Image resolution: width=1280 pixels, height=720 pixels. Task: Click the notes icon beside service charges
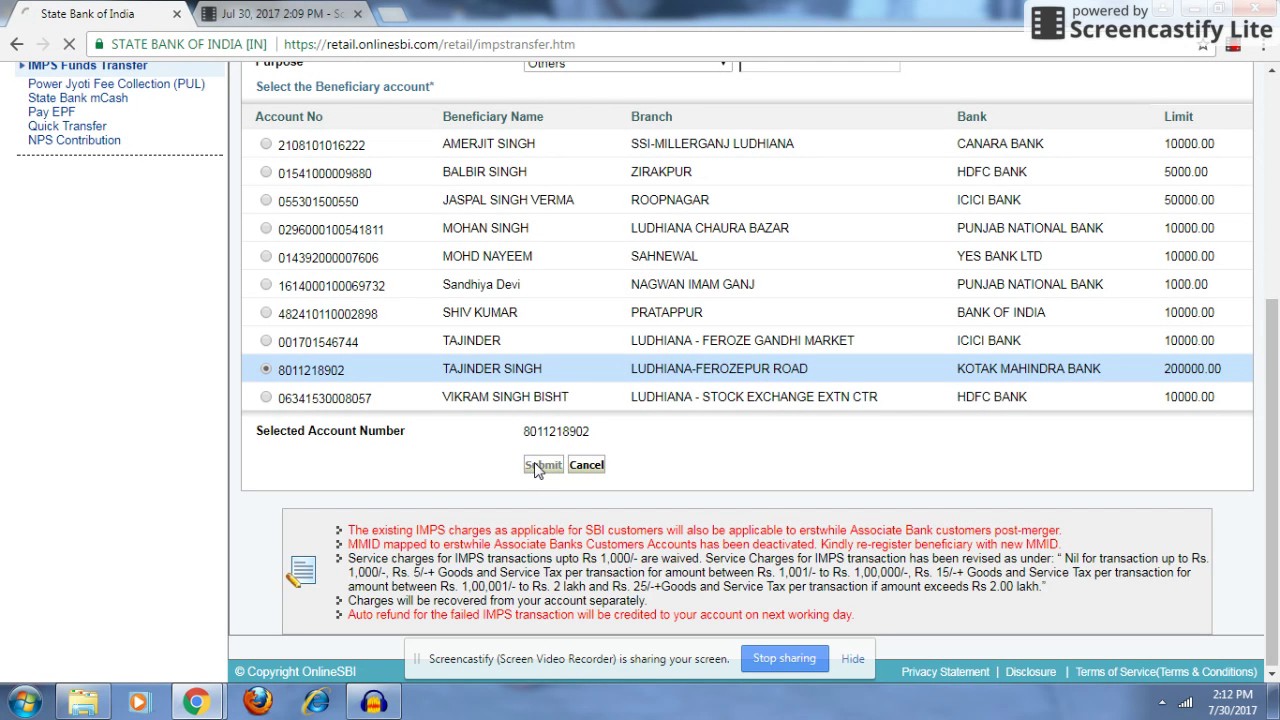click(301, 572)
